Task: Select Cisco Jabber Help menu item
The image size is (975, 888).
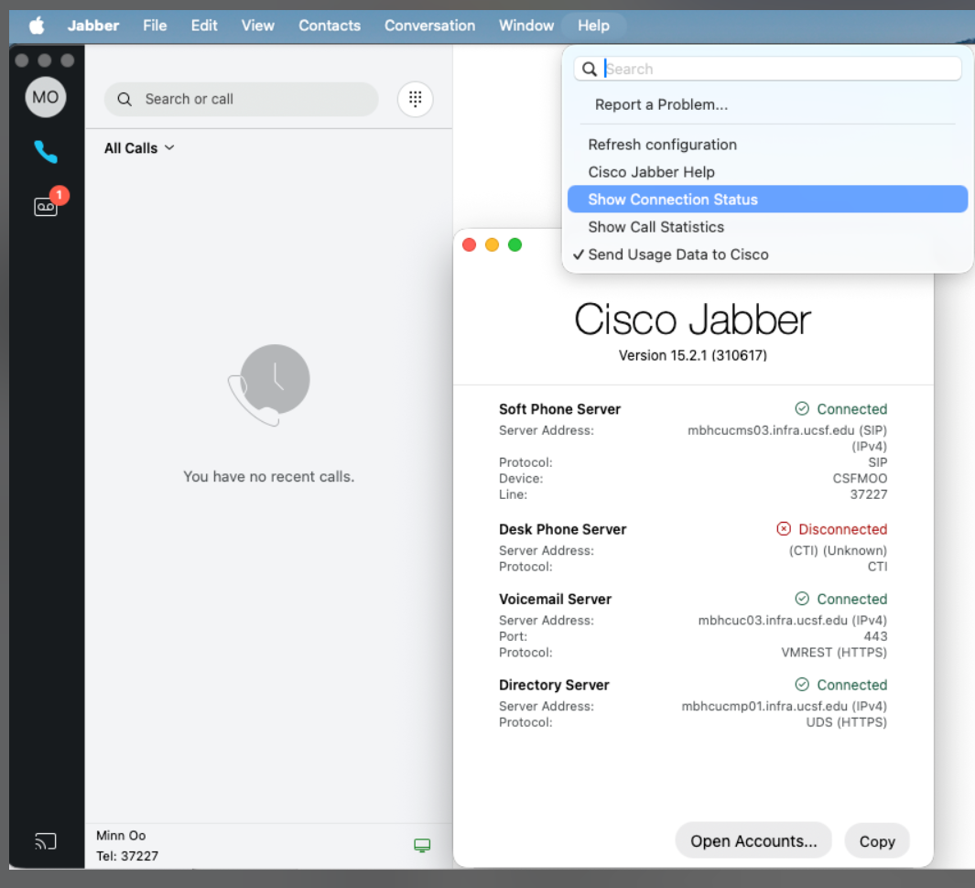Action: [x=767, y=172]
